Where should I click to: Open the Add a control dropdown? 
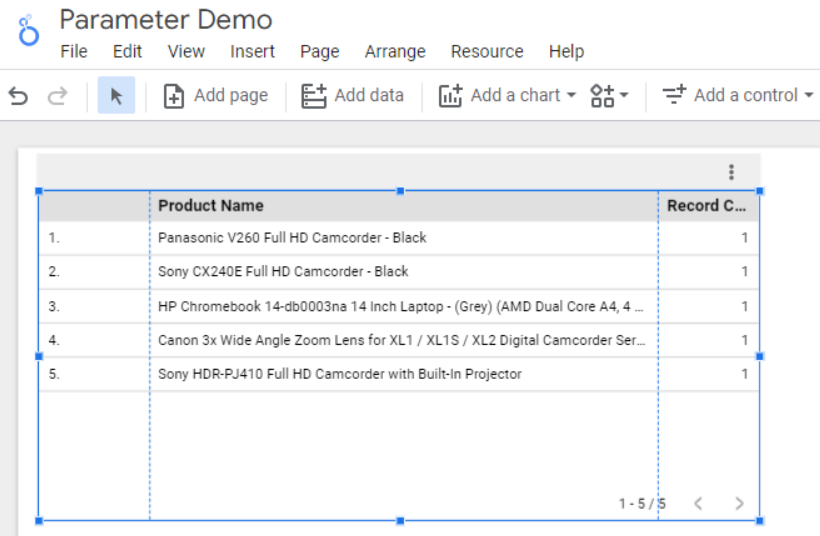[737, 96]
